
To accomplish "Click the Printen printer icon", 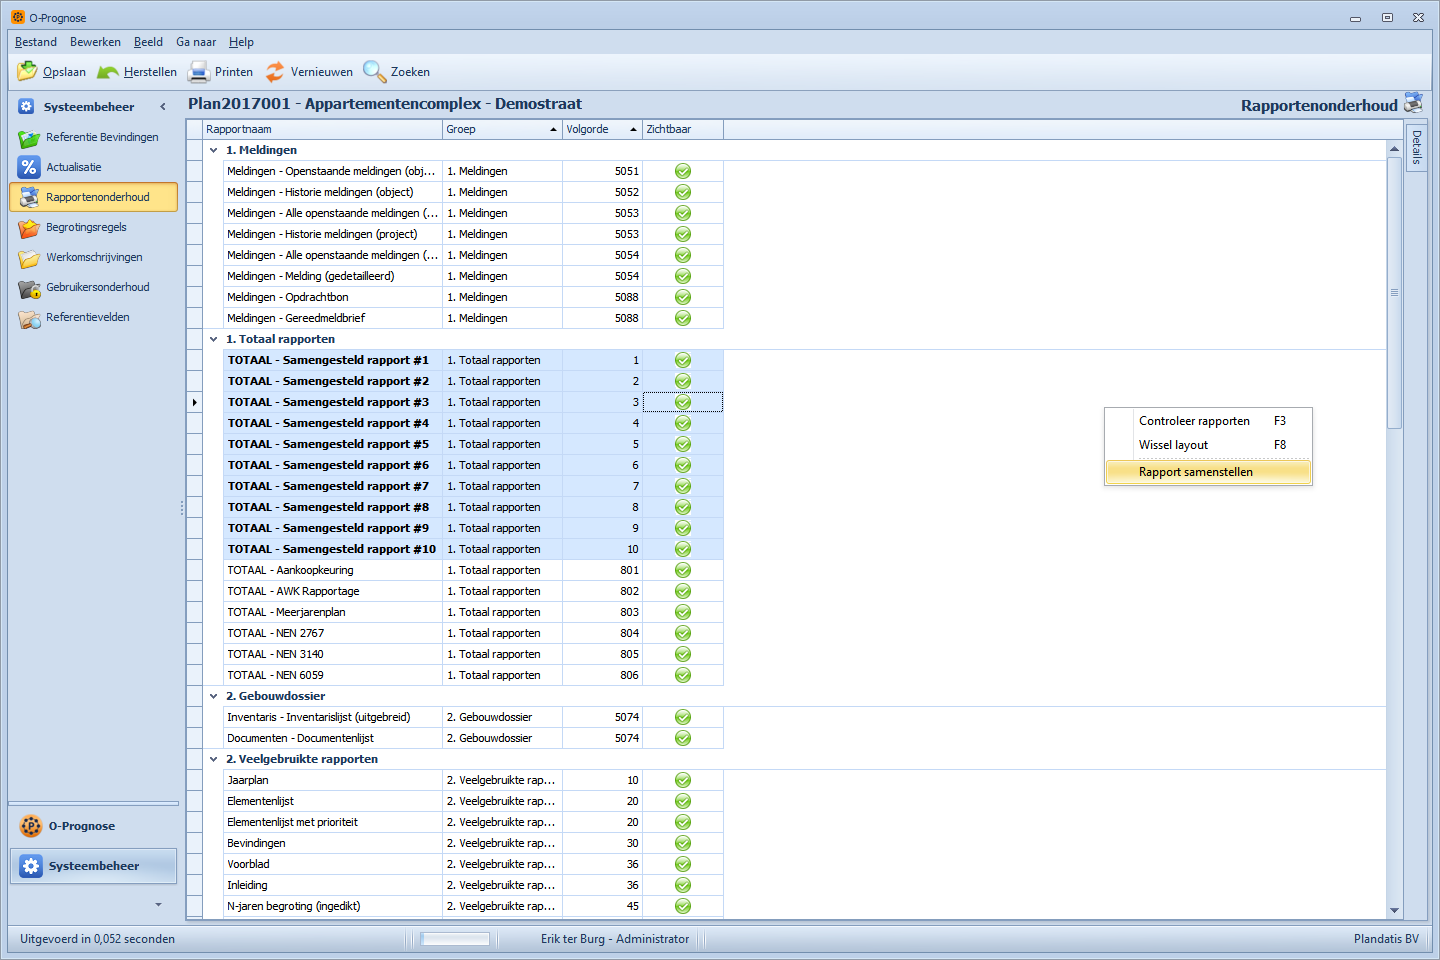I will [x=199, y=72].
